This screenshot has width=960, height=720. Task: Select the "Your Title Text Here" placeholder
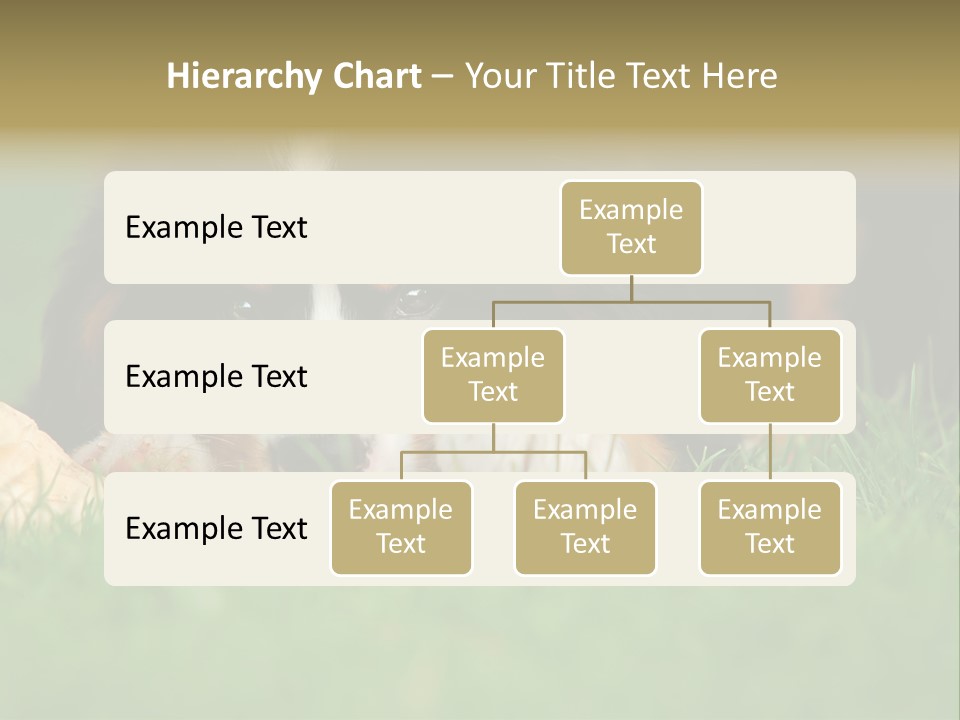point(620,76)
